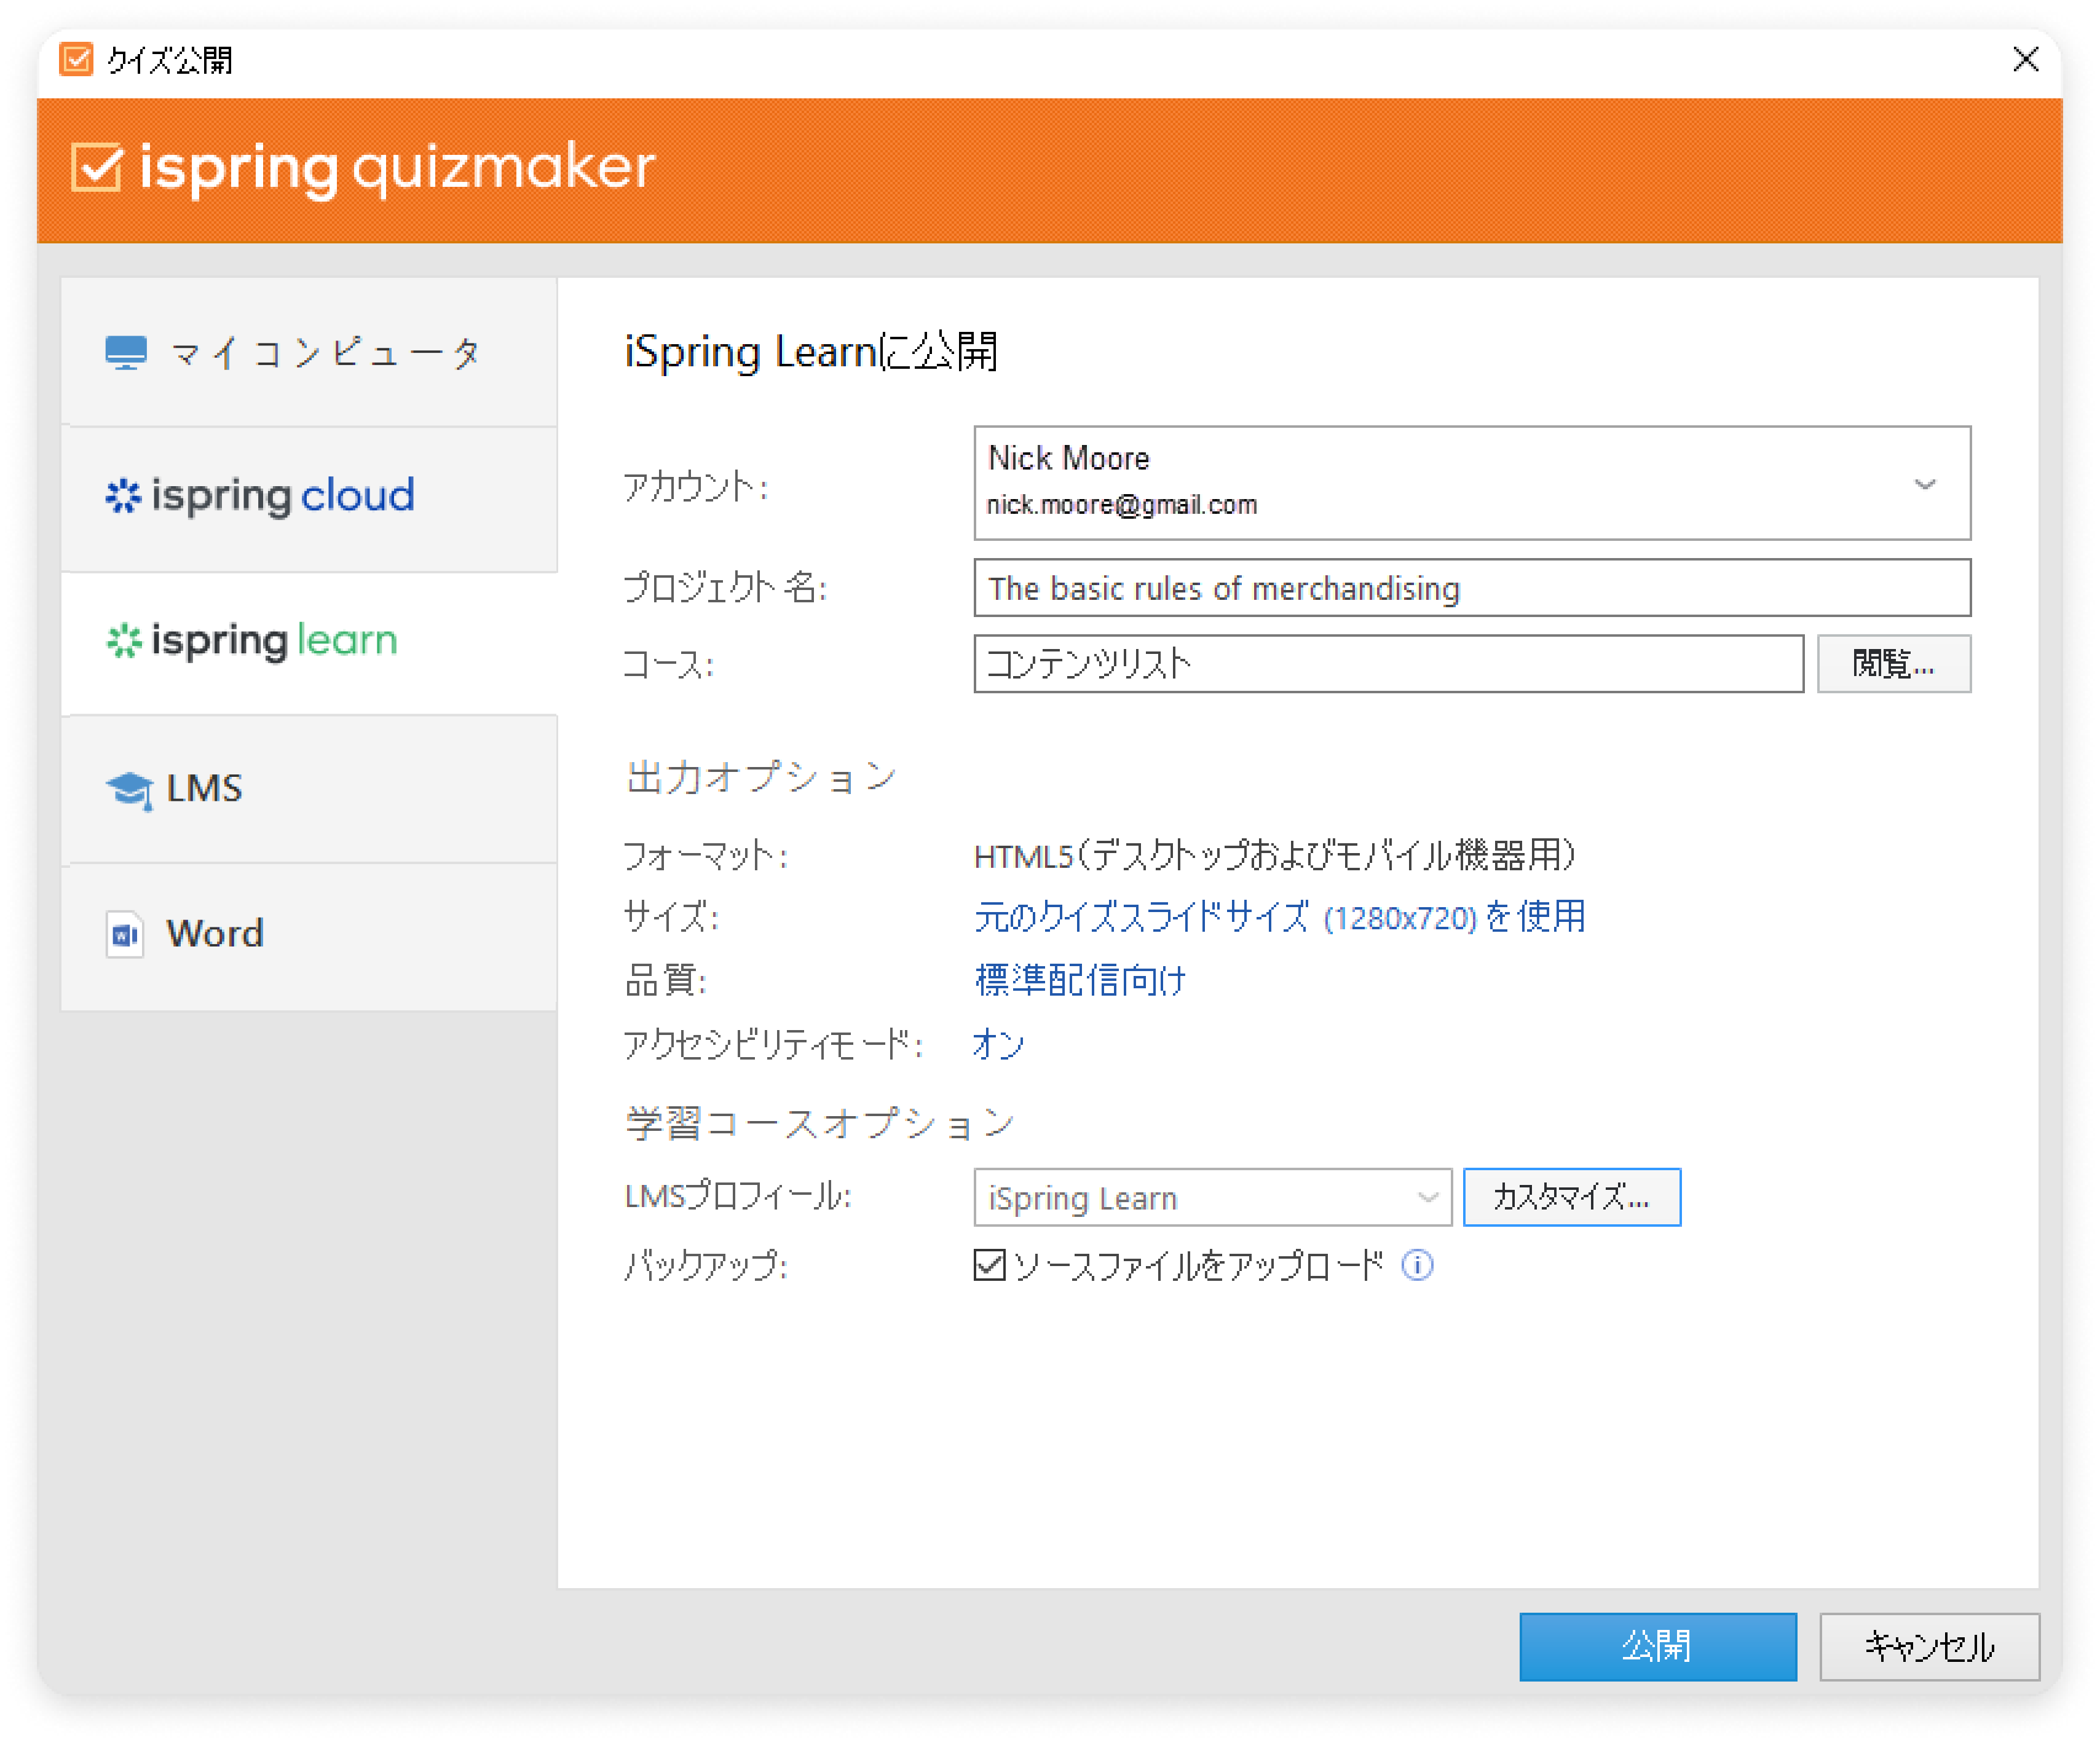Expand the Nick Moore account dropdown

(1472, 483)
